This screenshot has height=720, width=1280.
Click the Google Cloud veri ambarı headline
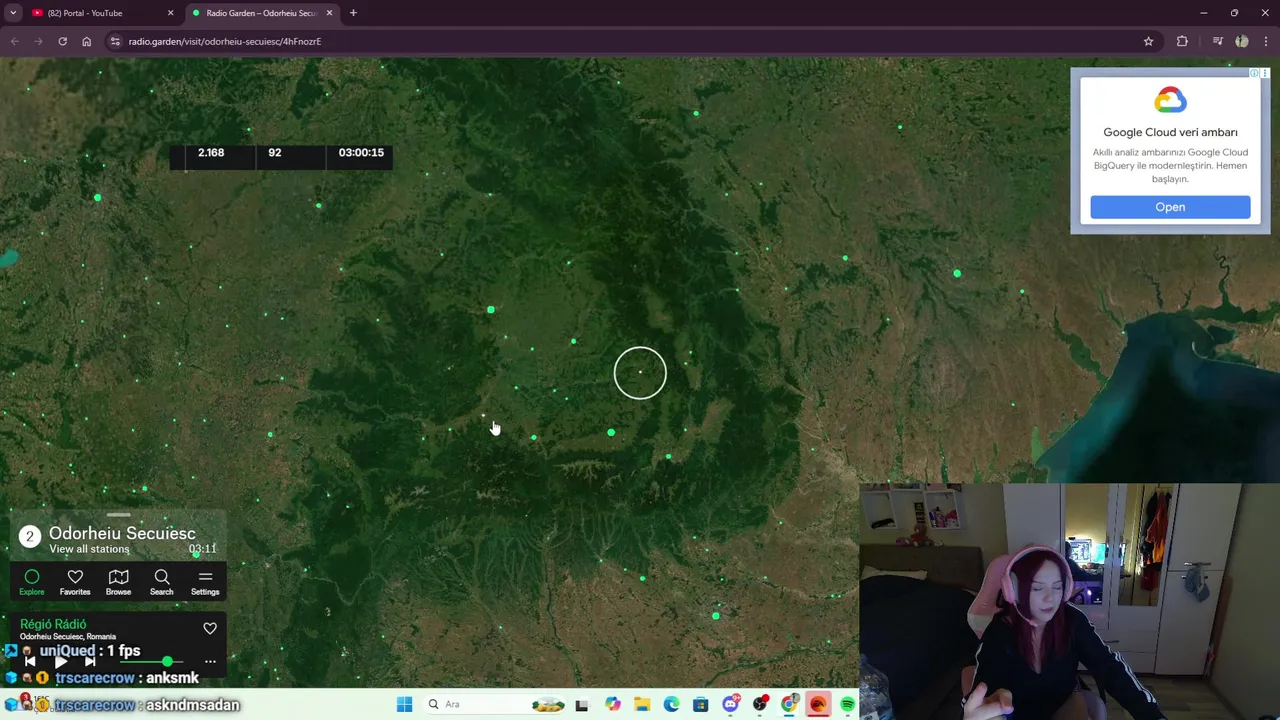[x=1170, y=132]
